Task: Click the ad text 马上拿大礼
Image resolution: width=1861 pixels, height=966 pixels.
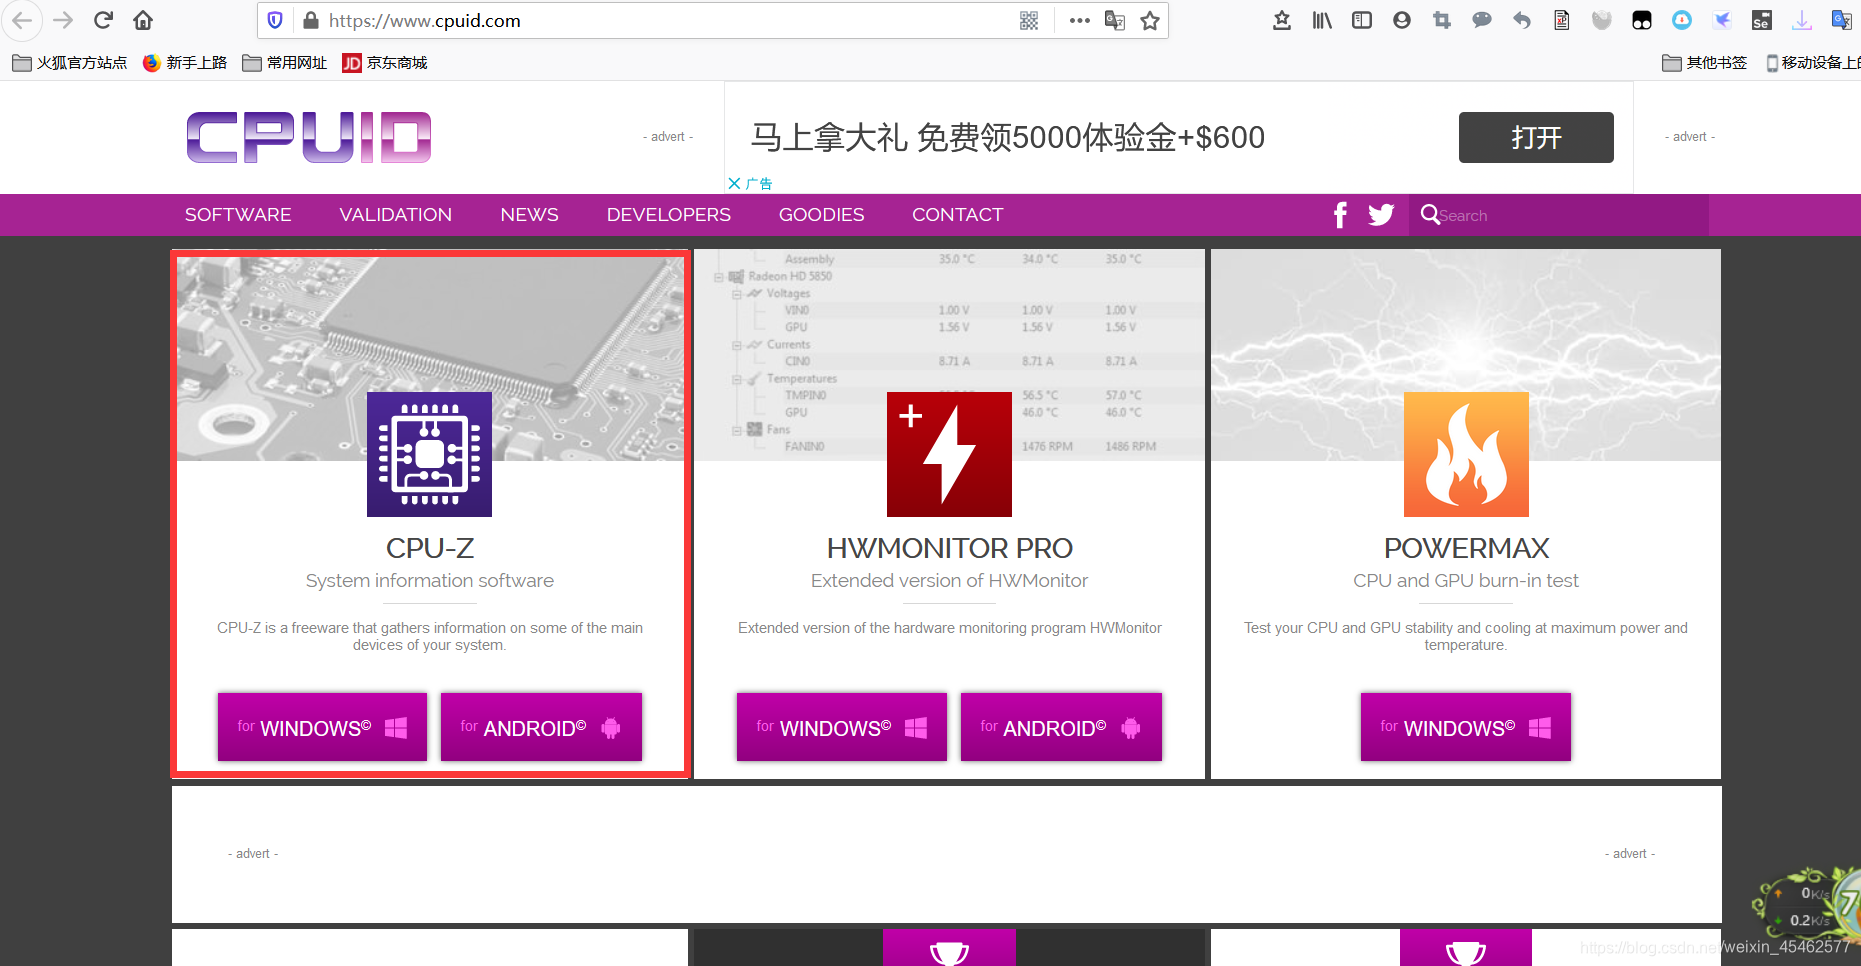Action: point(829,137)
